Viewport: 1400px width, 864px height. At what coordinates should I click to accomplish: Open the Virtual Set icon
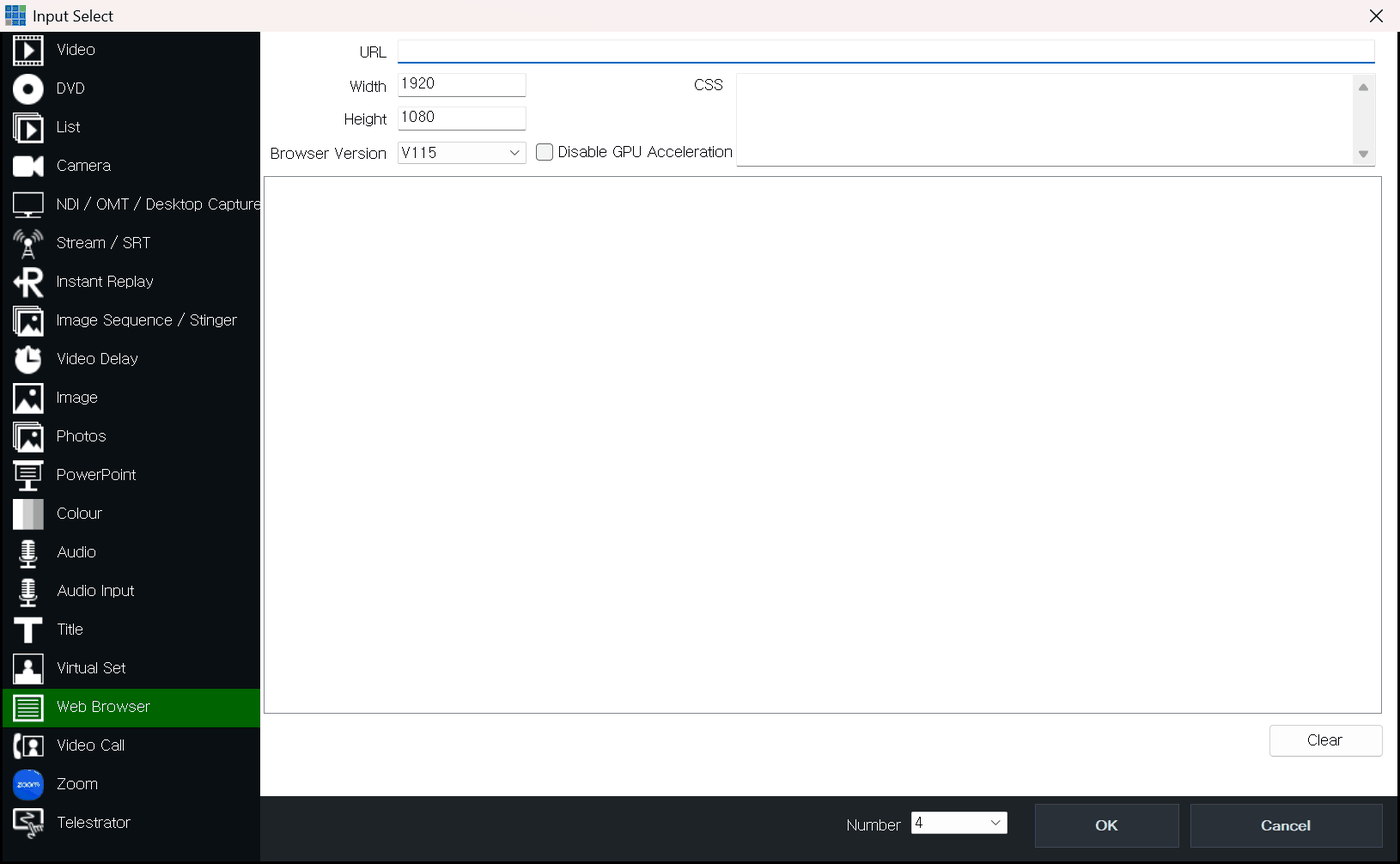tap(28, 669)
